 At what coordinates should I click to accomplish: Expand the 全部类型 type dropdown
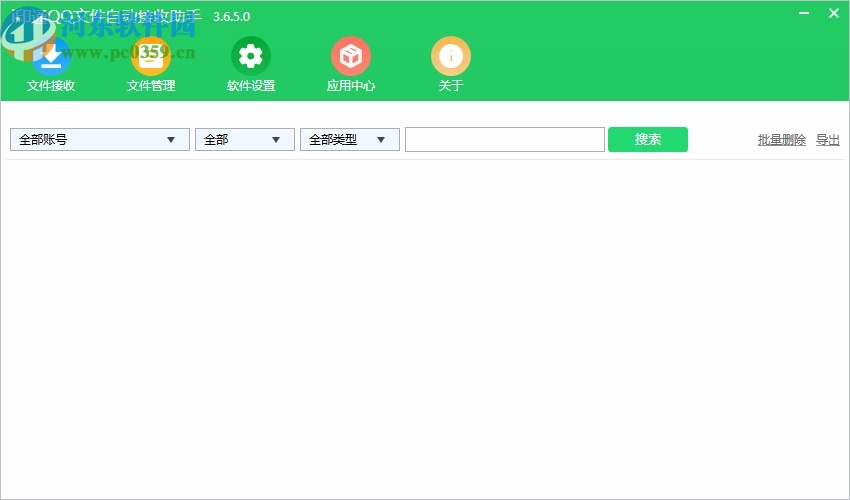point(350,139)
